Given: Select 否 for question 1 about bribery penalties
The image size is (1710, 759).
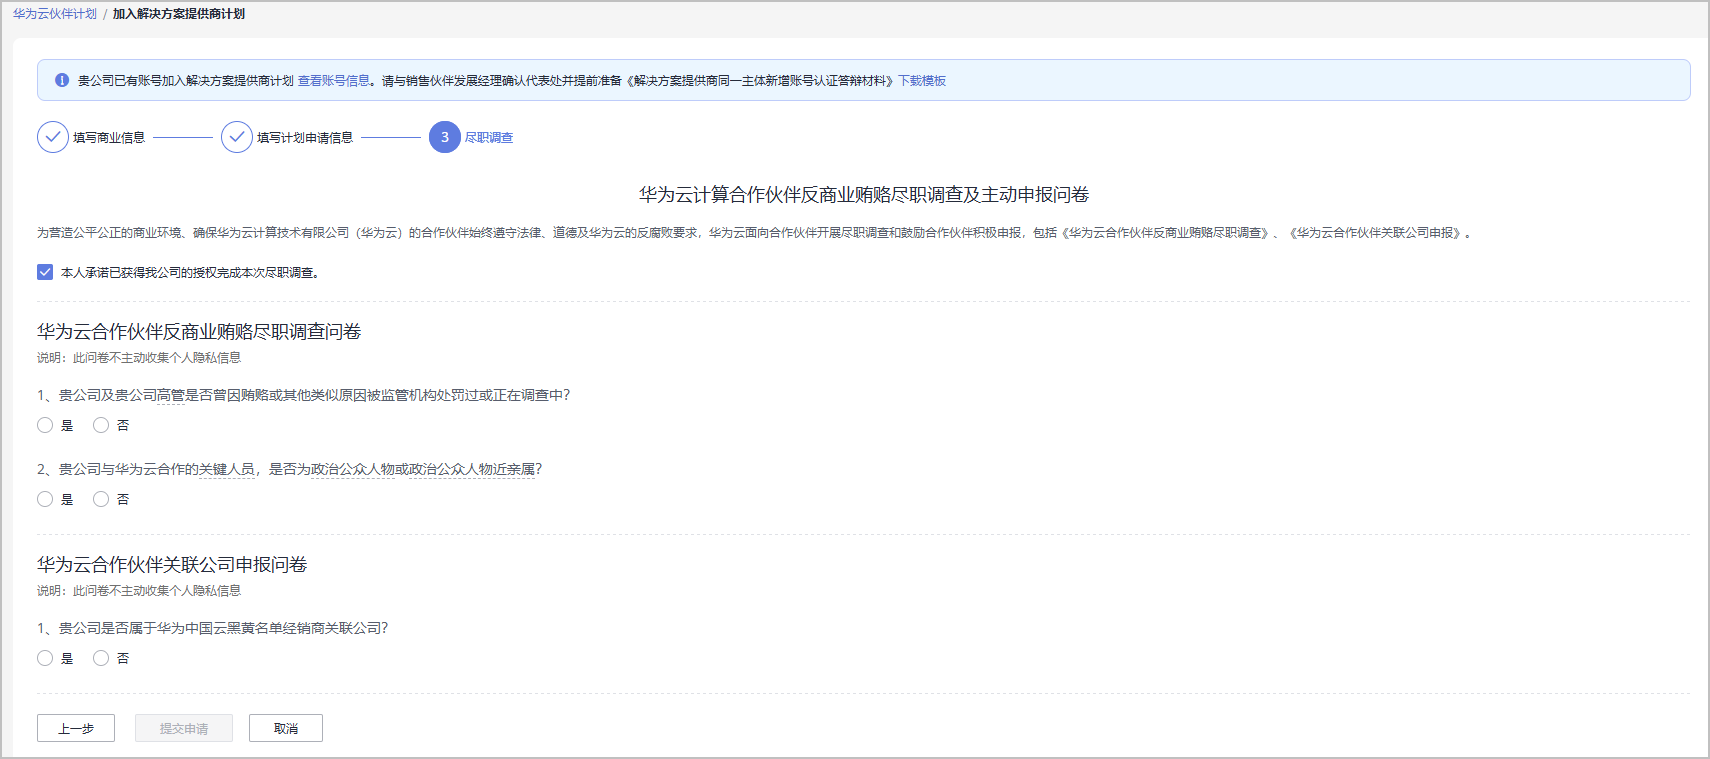Looking at the screenshot, I should tap(101, 425).
